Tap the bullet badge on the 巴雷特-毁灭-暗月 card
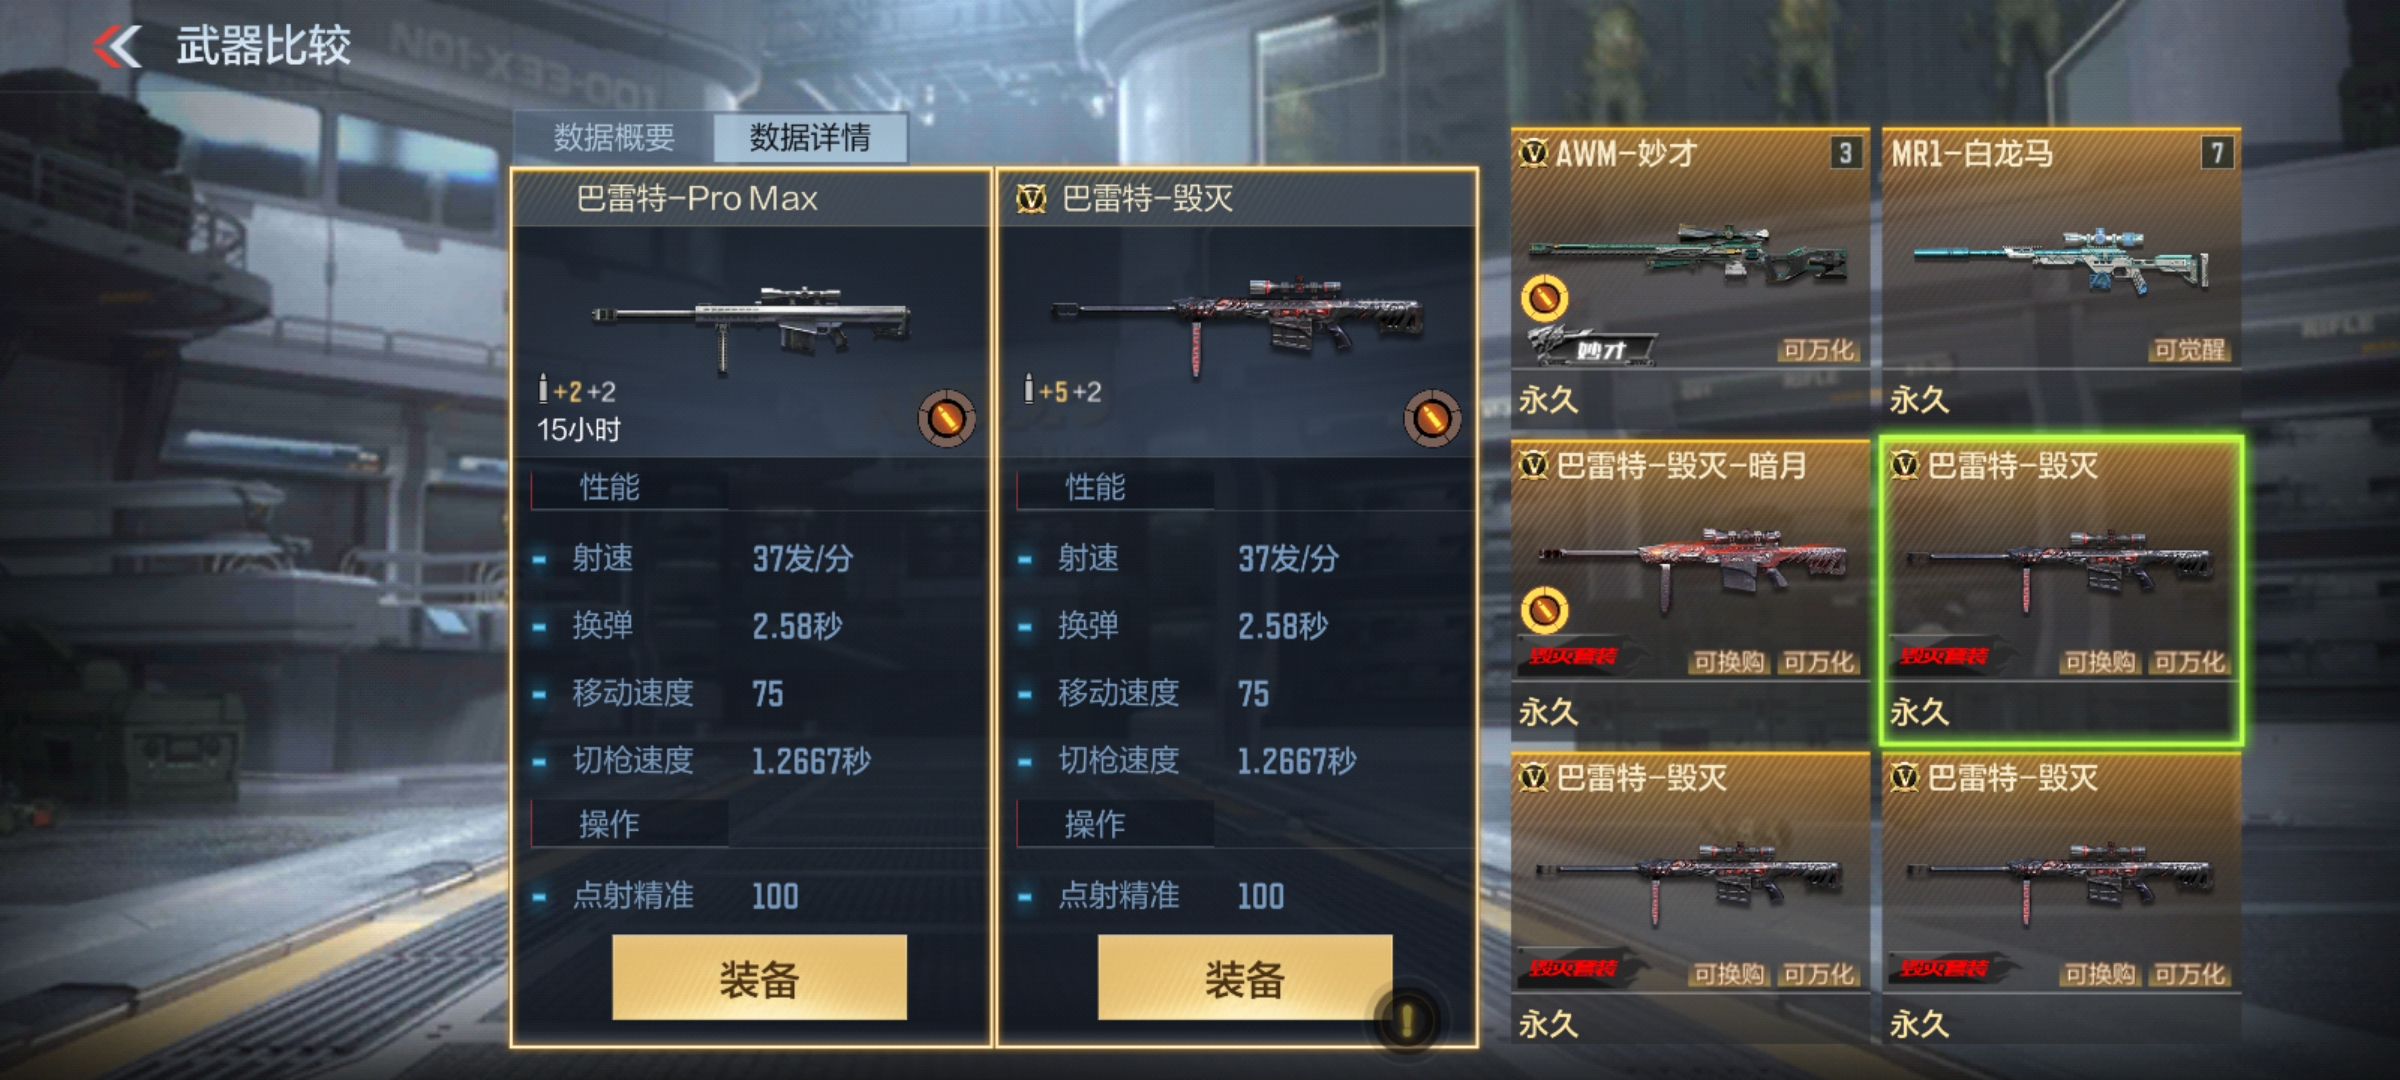The height and width of the screenshot is (1080, 2400). coord(1544,610)
